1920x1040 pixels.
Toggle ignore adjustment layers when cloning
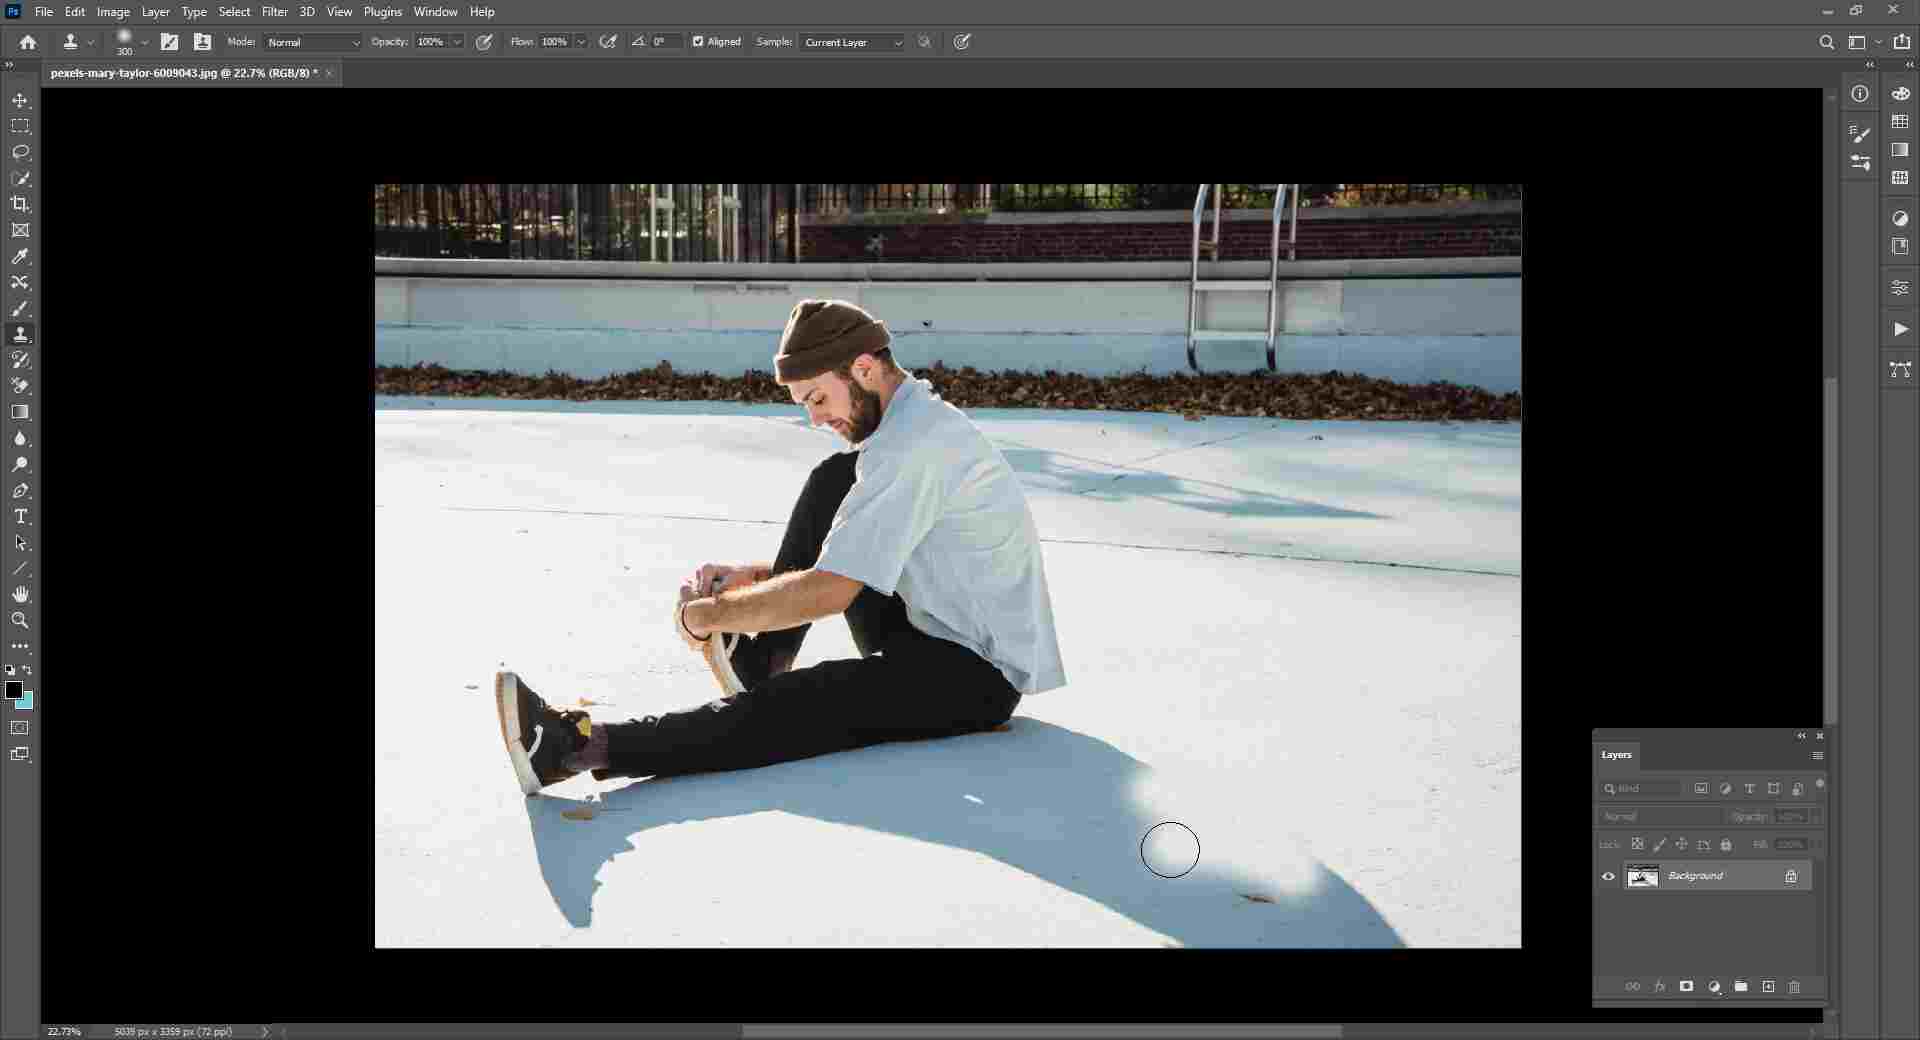(925, 42)
